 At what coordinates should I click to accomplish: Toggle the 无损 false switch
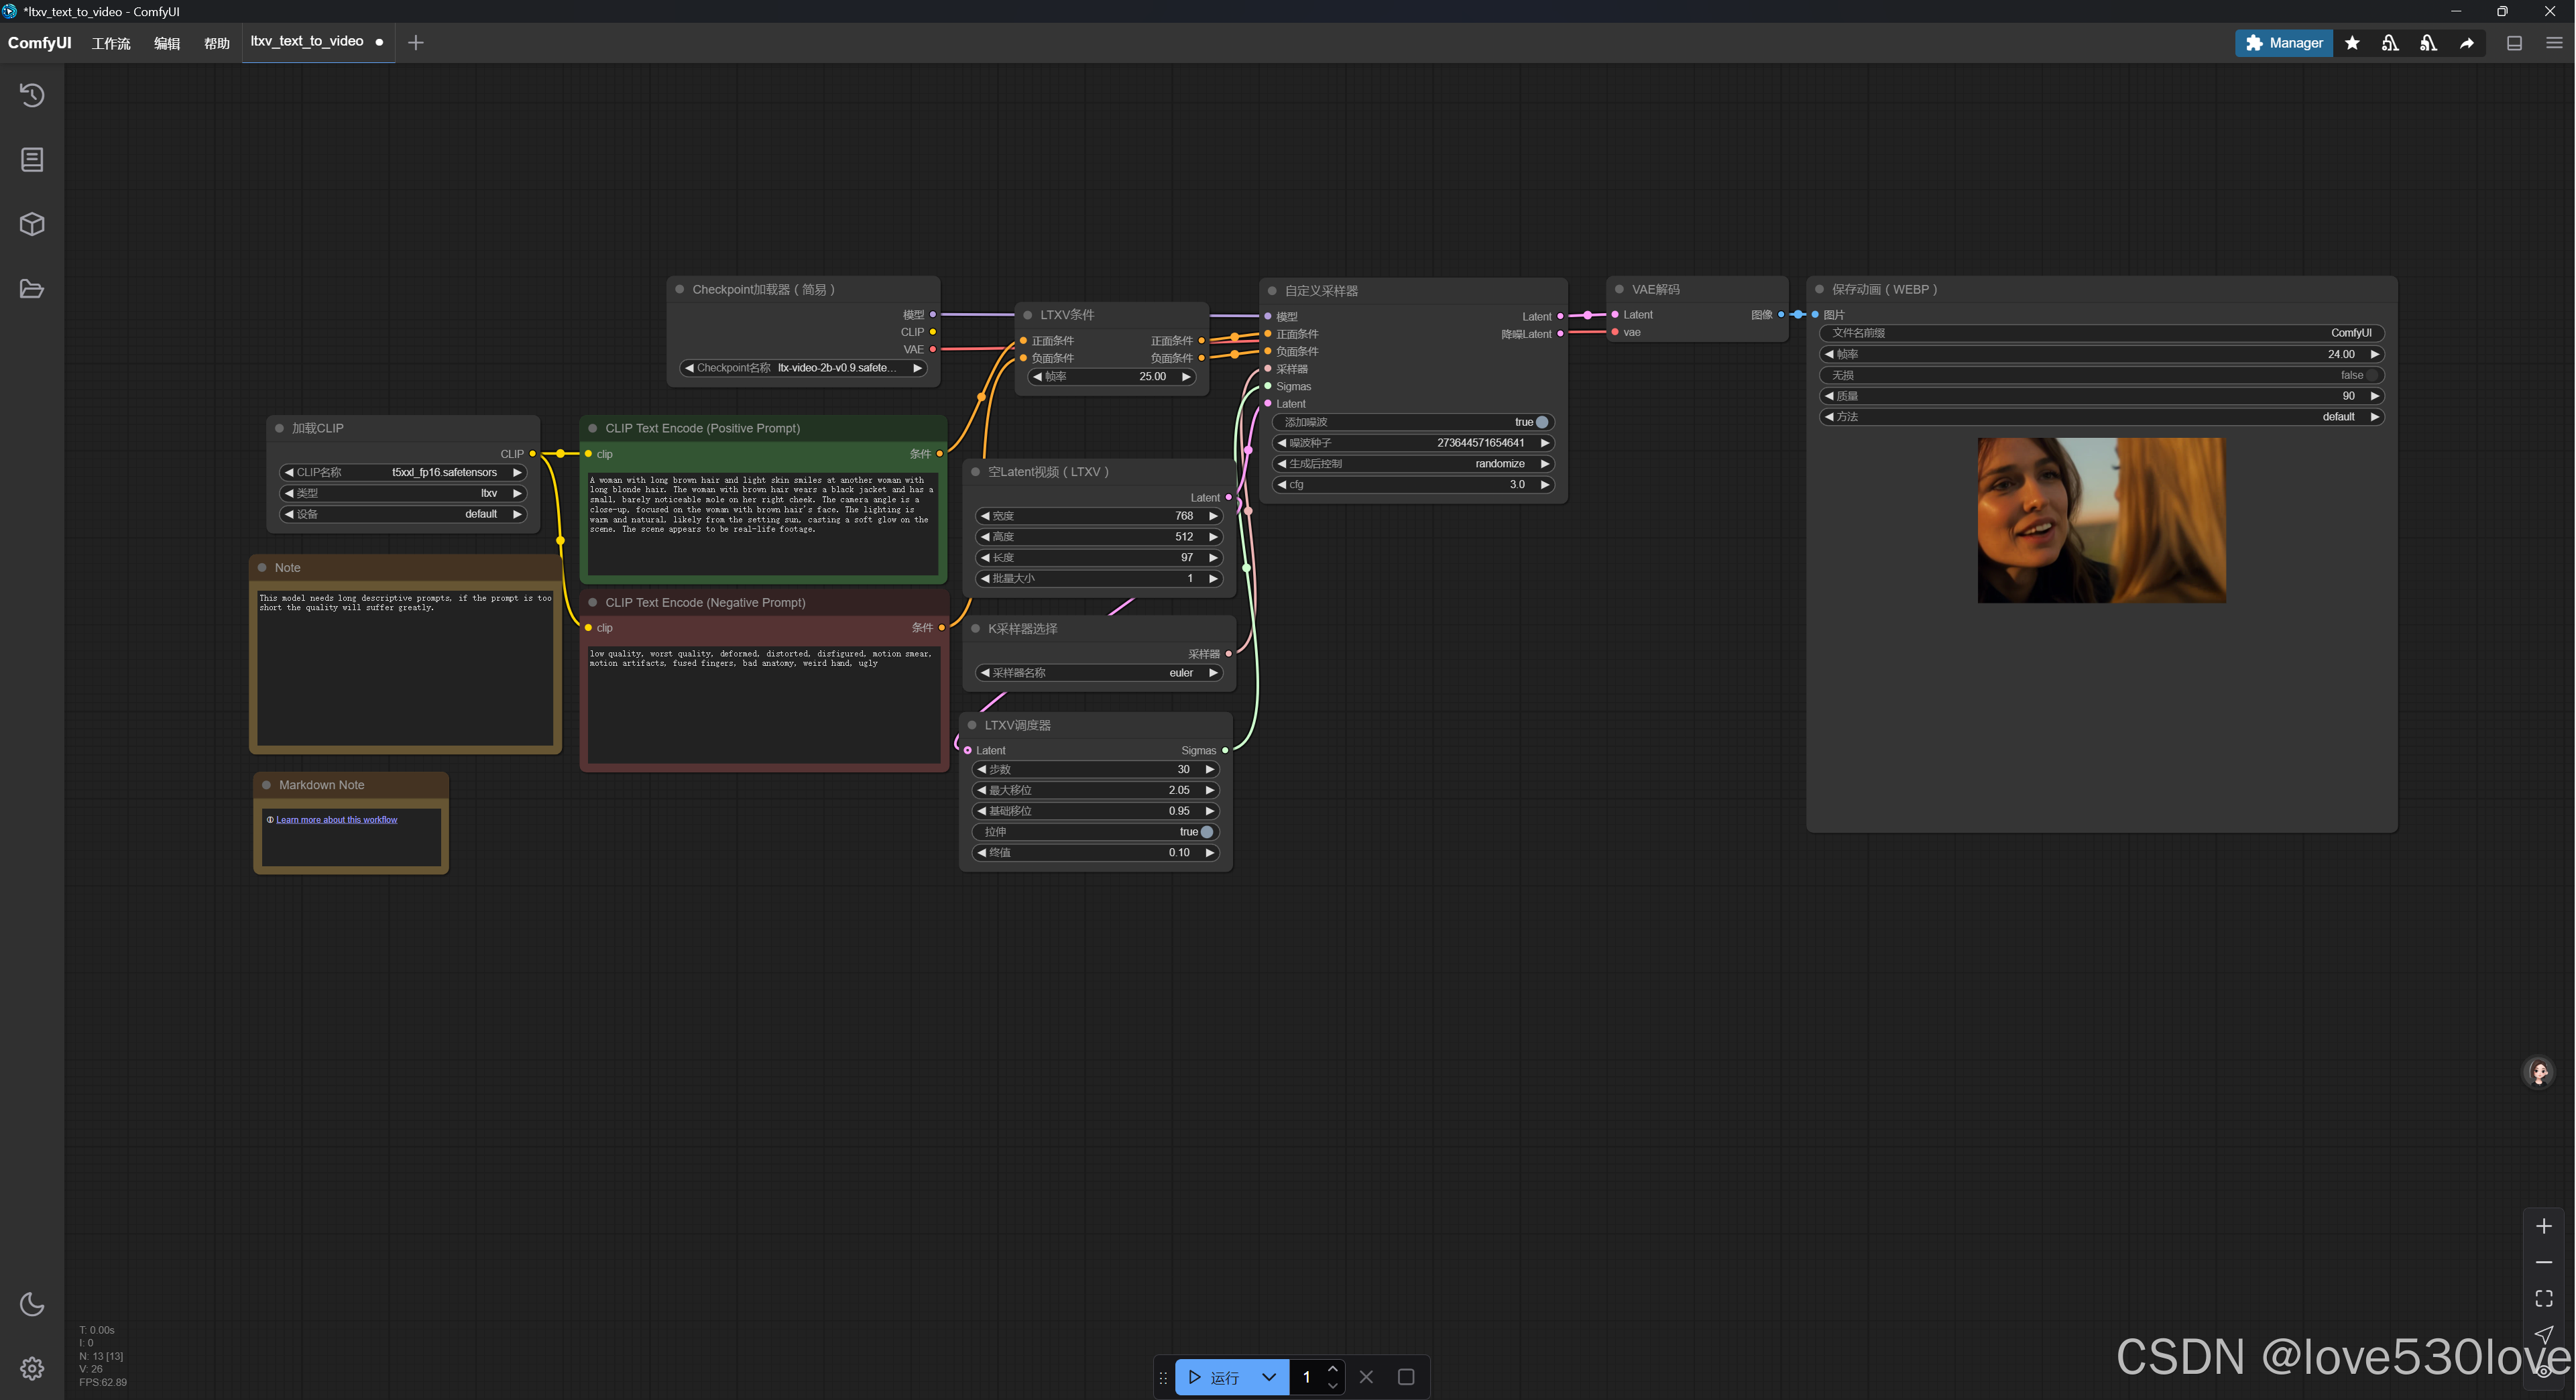[x=2371, y=375]
